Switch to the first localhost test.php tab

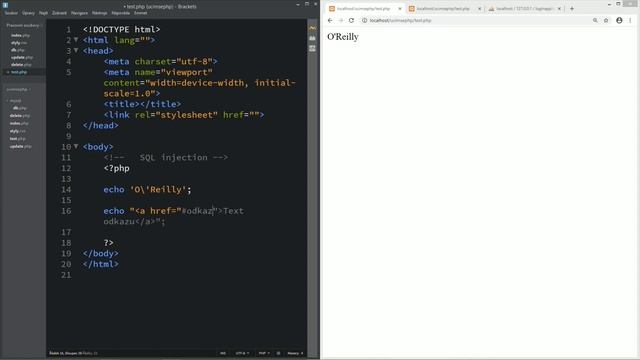(x=363, y=9)
